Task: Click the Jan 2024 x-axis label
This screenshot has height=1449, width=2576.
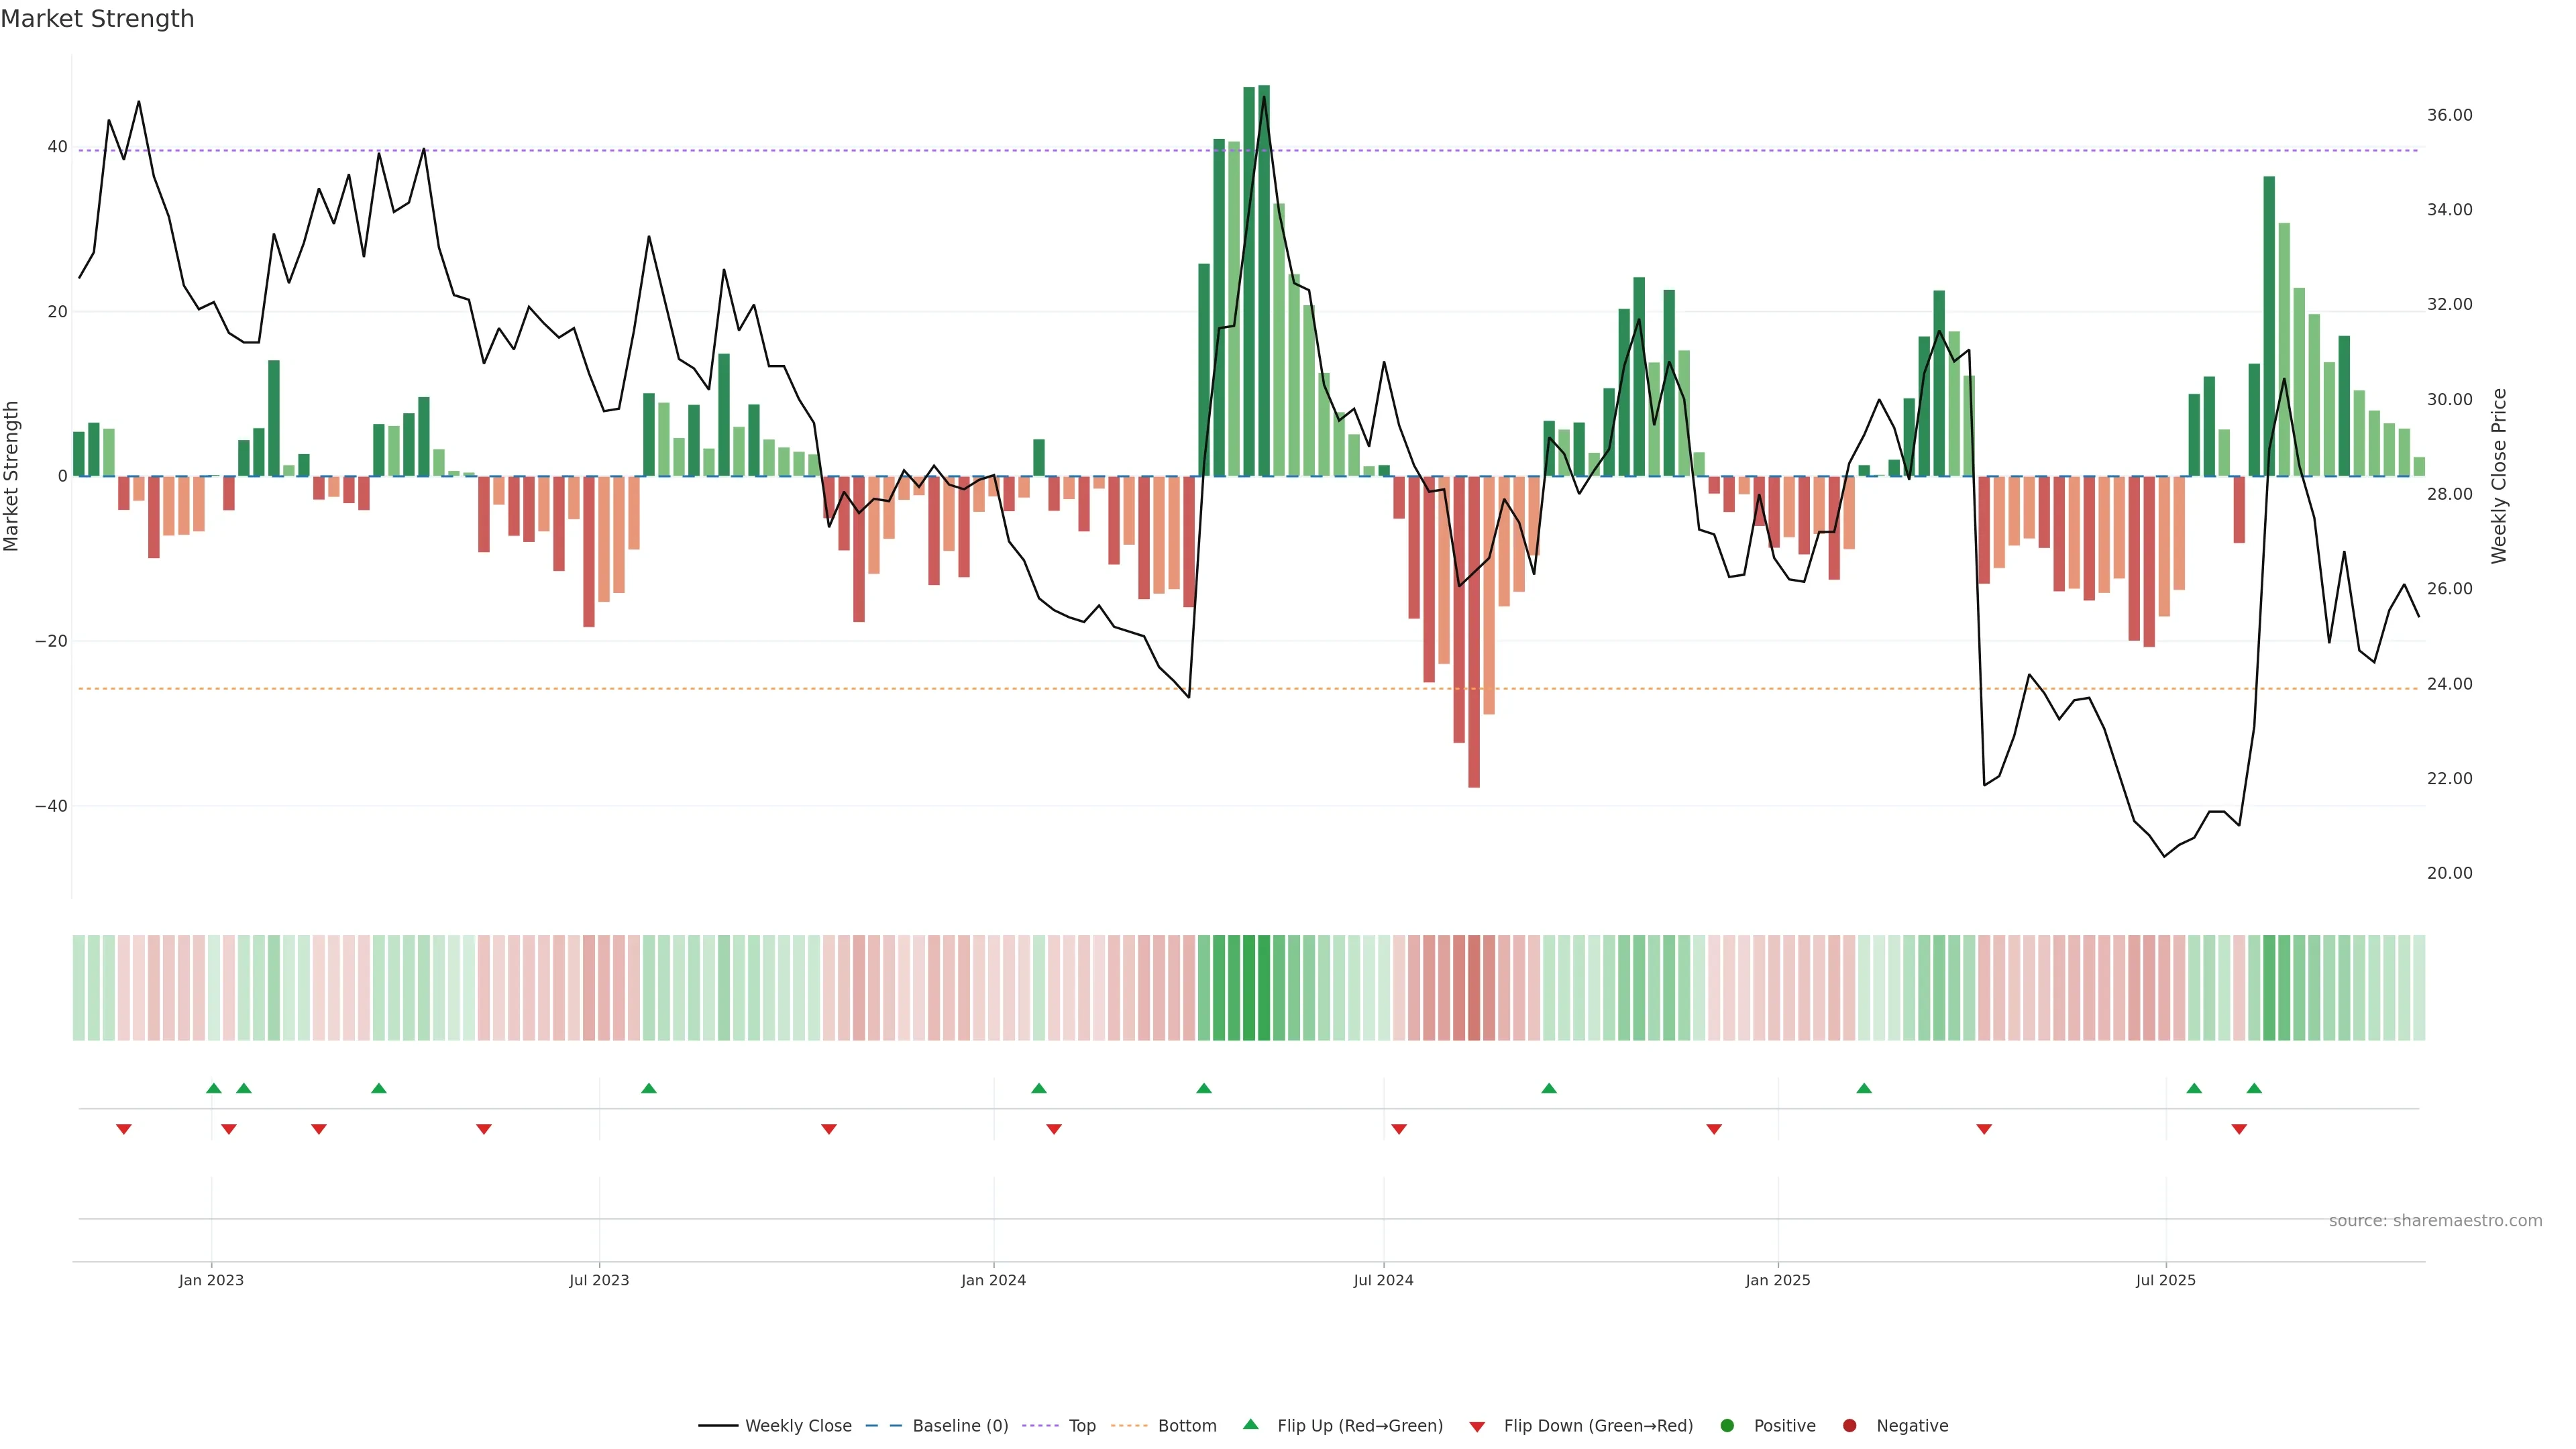Action: point(993,1280)
